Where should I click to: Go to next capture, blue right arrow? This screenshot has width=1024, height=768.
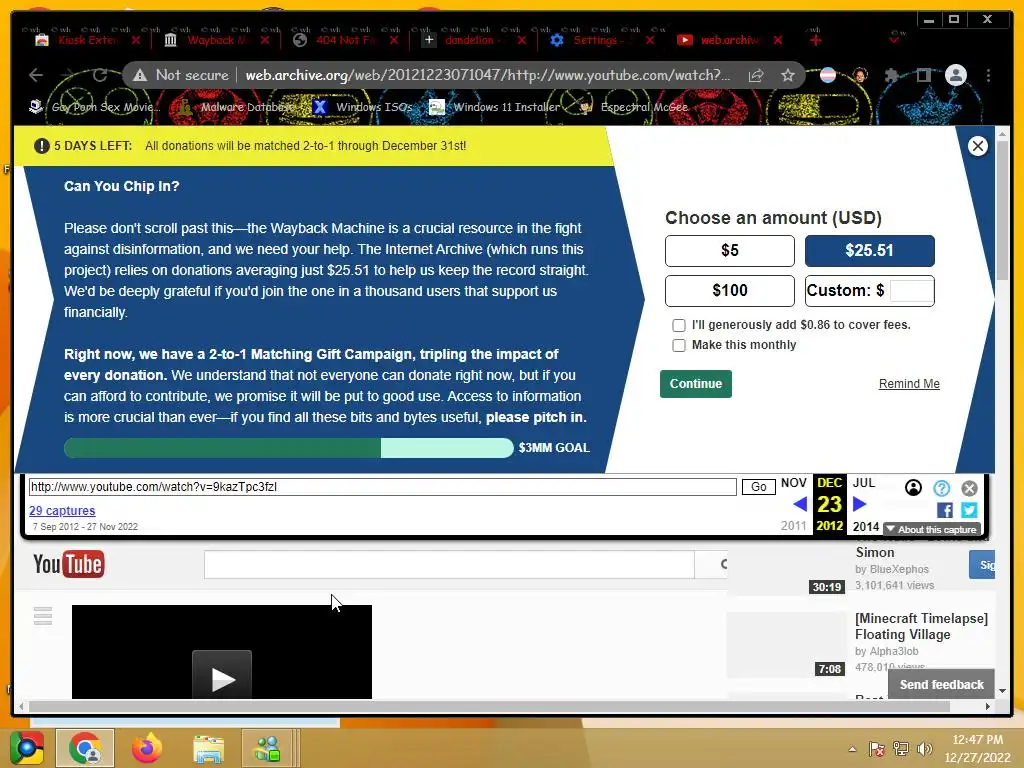pos(859,504)
